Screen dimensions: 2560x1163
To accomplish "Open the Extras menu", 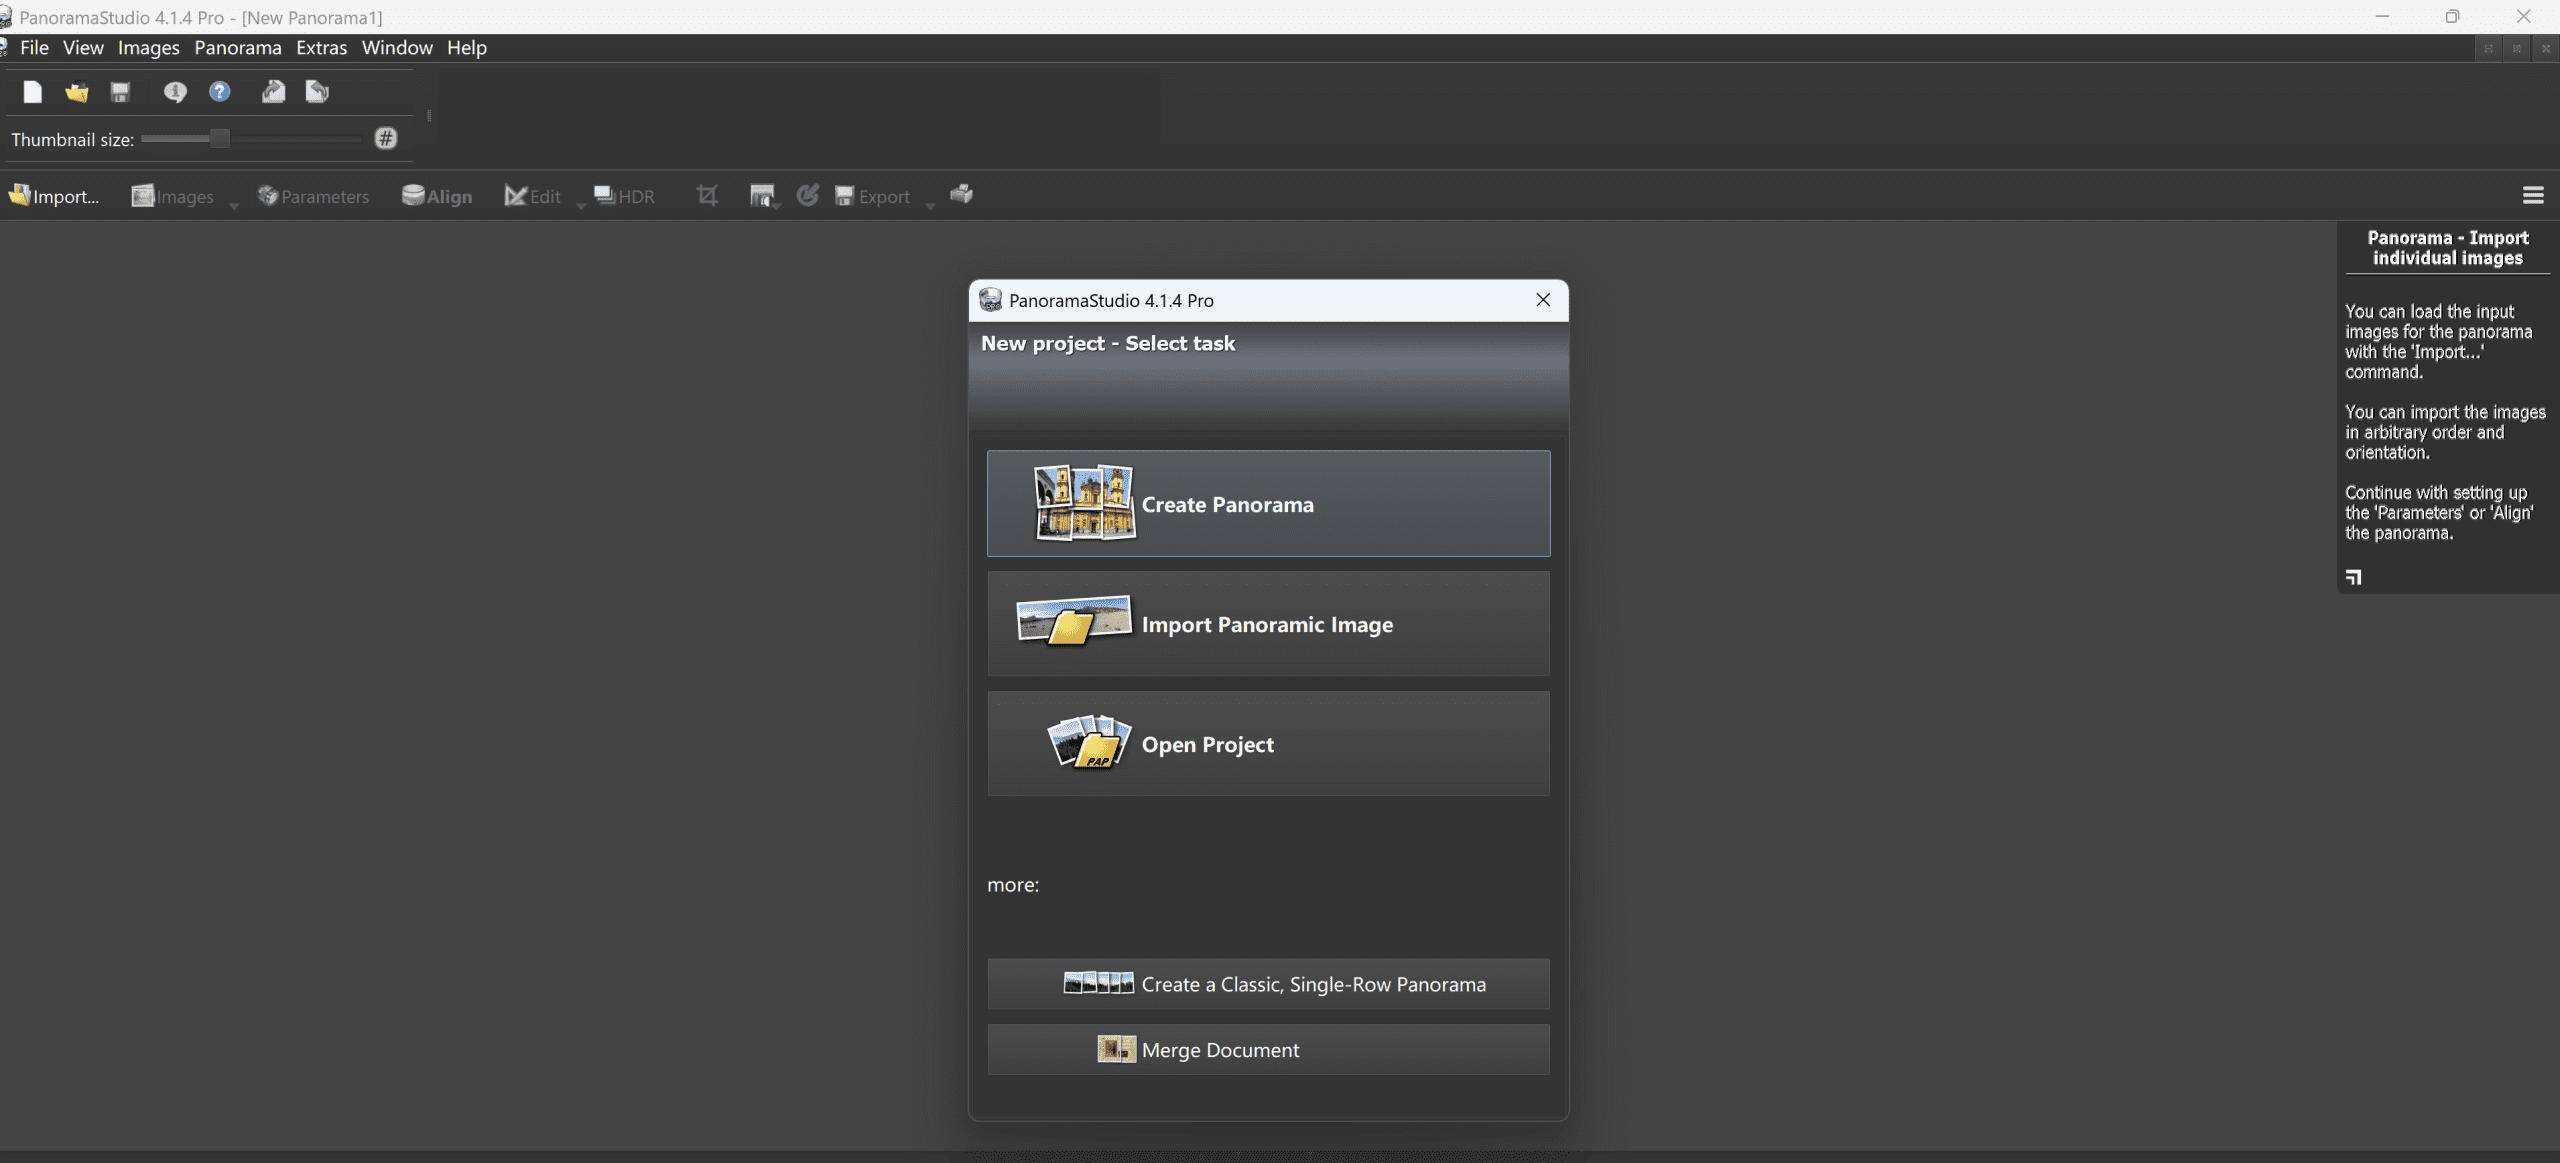I will pyautogui.click(x=322, y=48).
